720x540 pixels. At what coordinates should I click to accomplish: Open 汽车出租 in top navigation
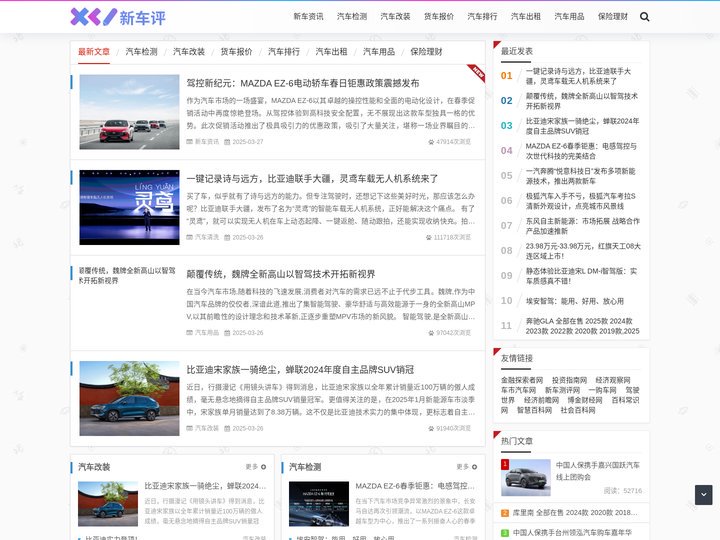(x=526, y=17)
